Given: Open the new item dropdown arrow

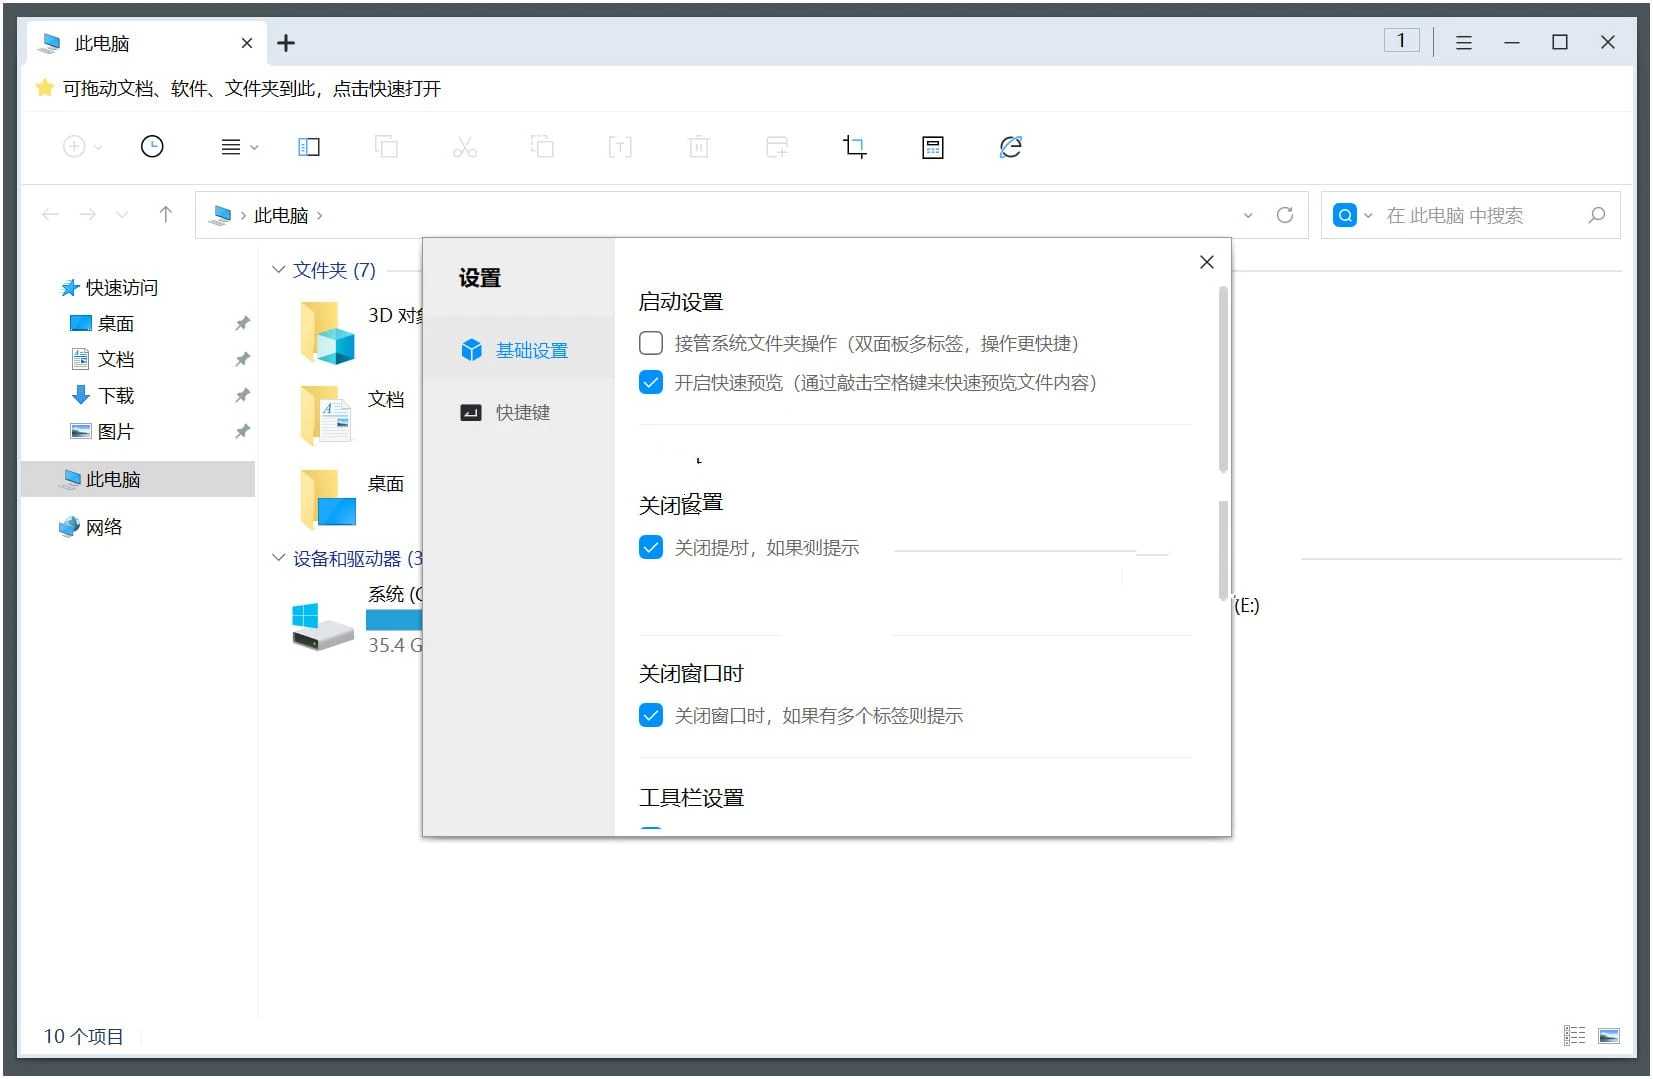Looking at the screenshot, I should point(97,146).
